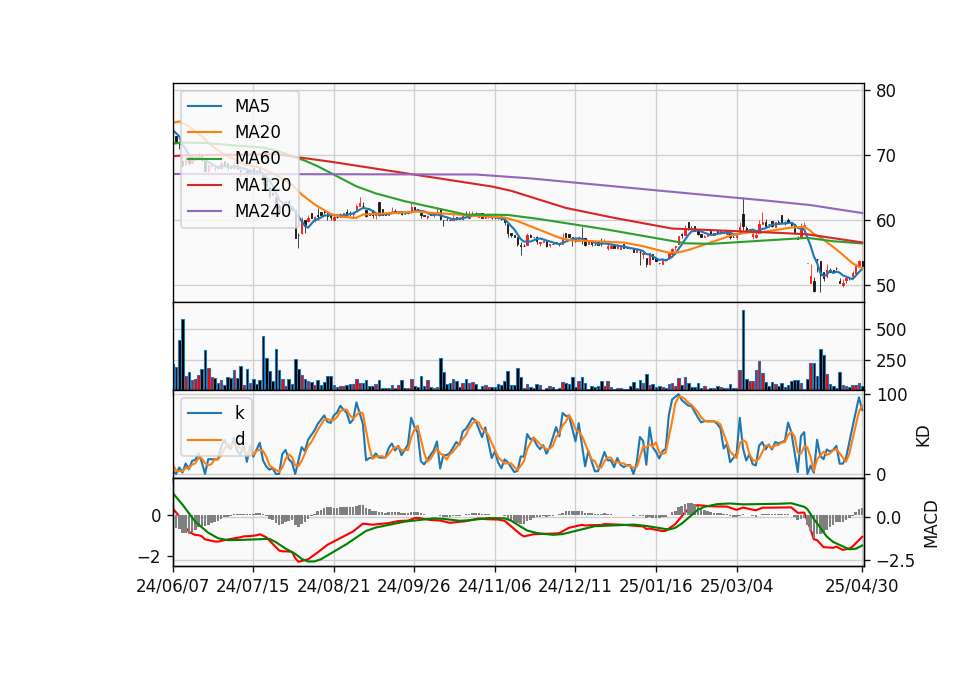Click the 25/01/16 date label
The image size is (960, 690).
point(656,586)
